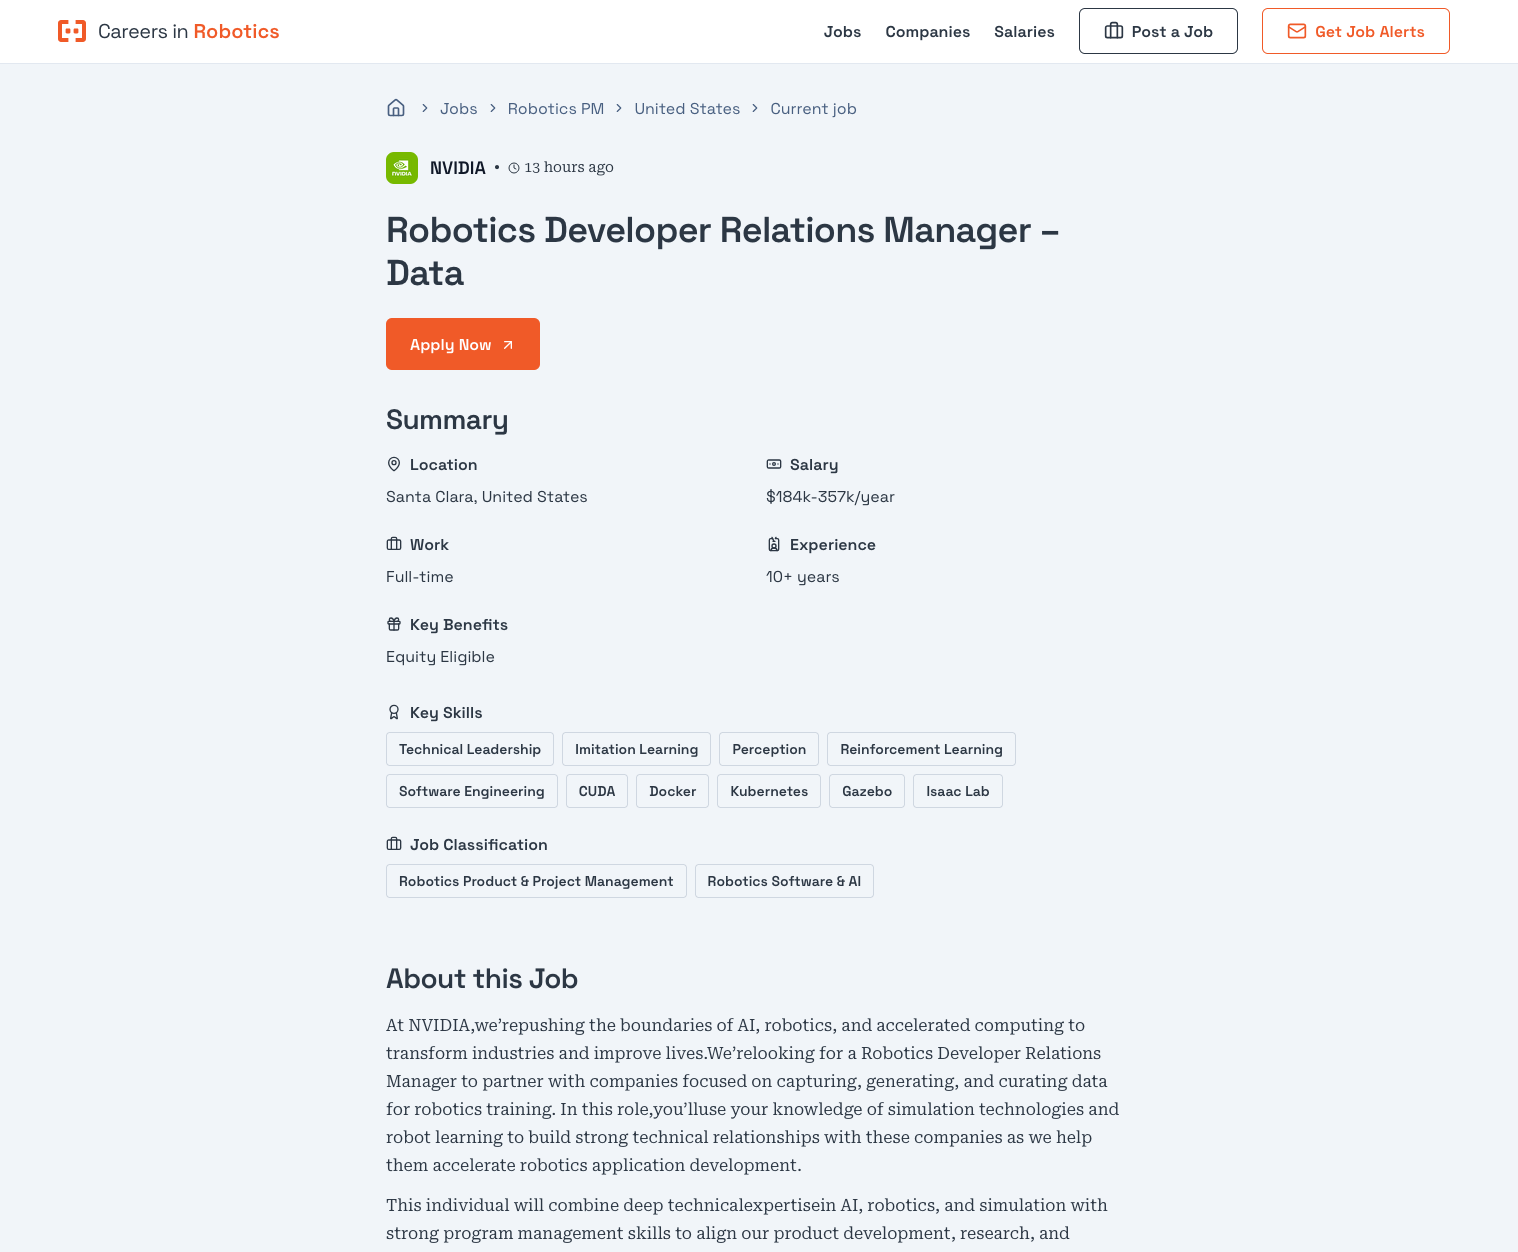This screenshot has width=1518, height=1252.
Task: Click the banknote icon next to Salary
Action: tap(774, 464)
